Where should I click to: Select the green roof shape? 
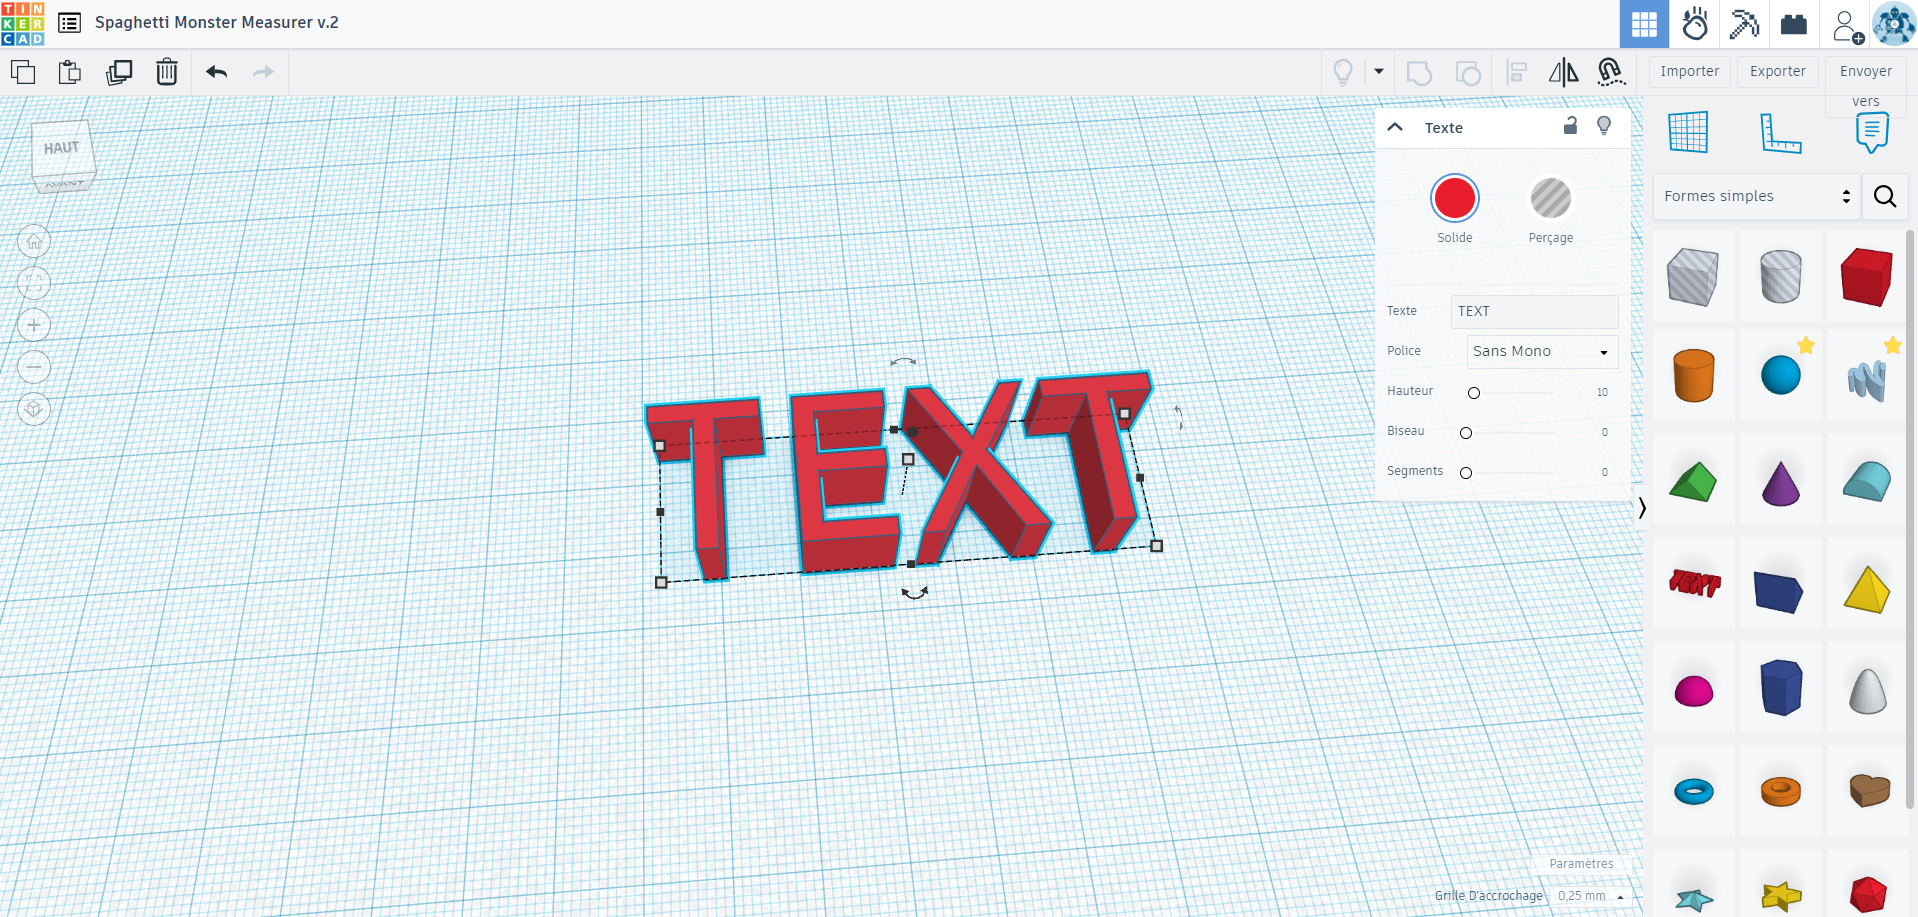coord(1693,481)
